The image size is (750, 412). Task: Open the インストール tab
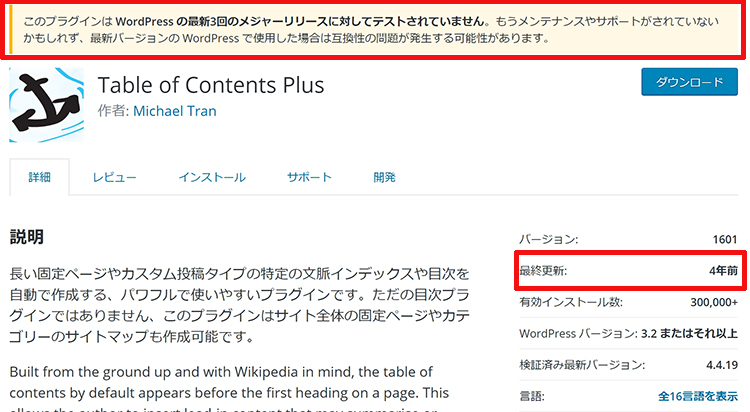212,177
